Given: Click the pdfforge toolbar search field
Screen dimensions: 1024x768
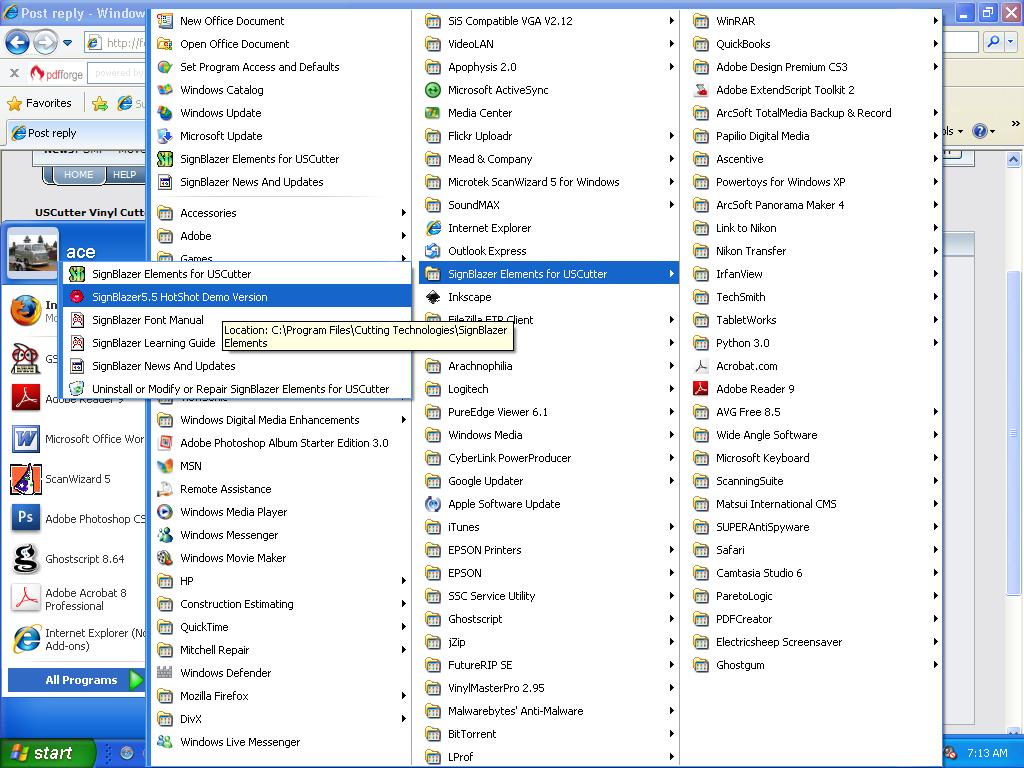Looking at the screenshot, I should click(x=118, y=73).
